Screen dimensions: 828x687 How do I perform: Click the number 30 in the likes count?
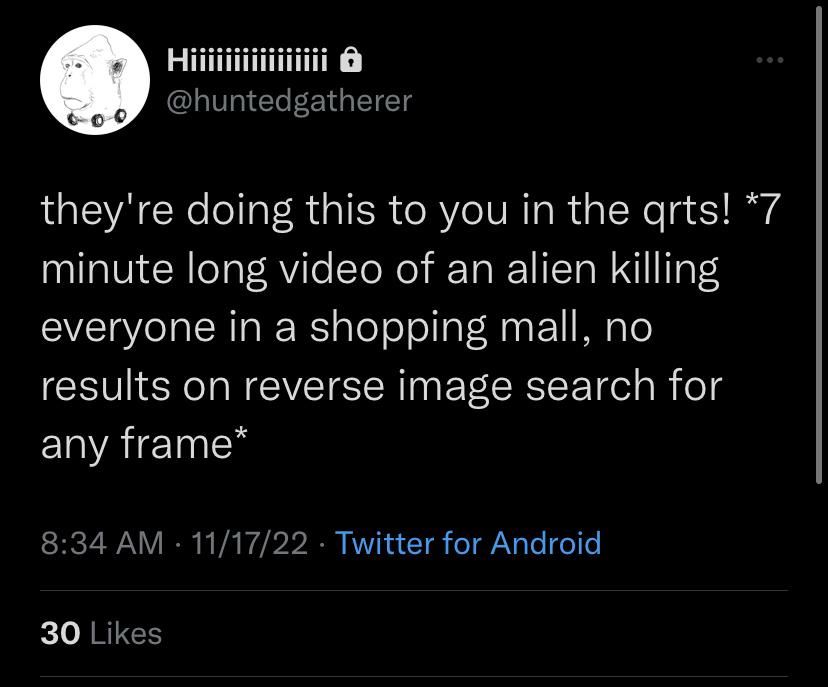coord(60,633)
